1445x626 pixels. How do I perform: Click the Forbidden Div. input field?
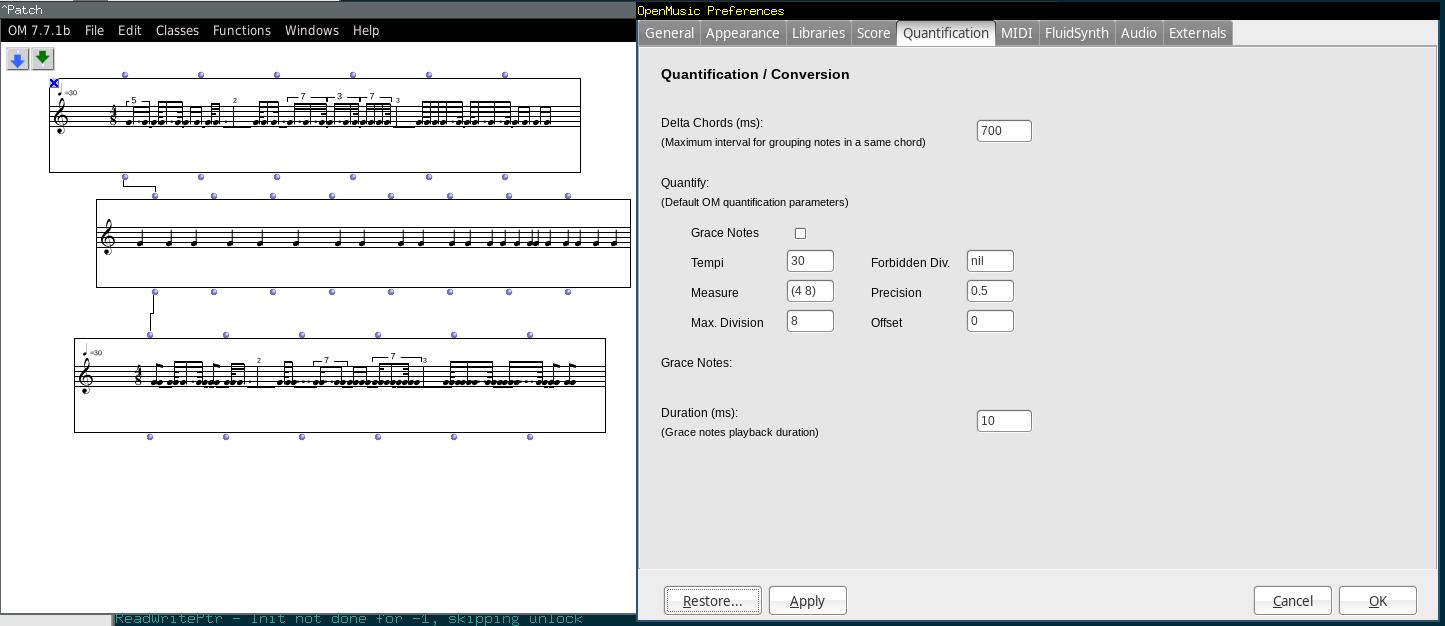point(990,261)
